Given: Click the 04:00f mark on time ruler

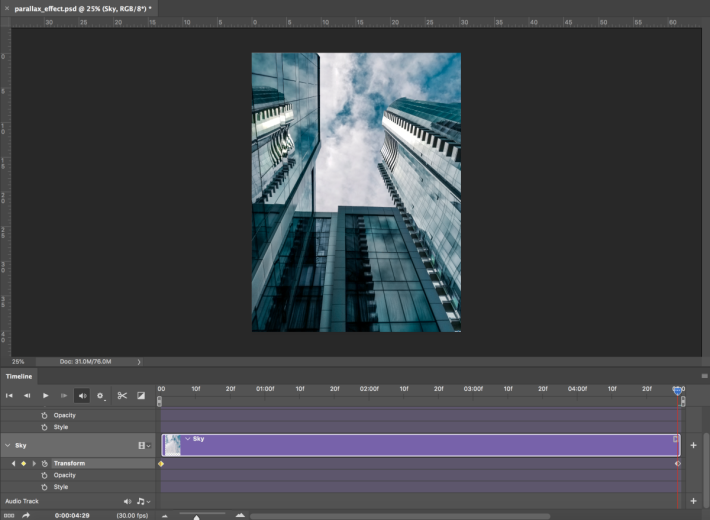Looking at the screenshot, I should [x=577, y=389].
